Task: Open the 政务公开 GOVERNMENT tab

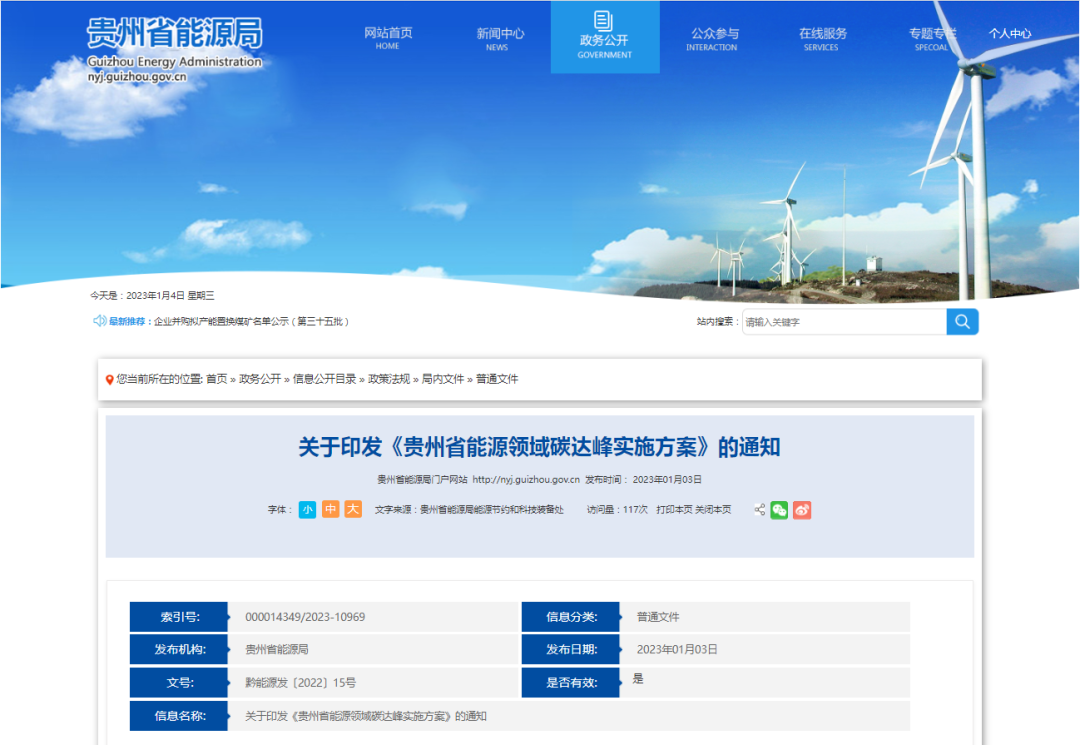Action: [605, 38]
